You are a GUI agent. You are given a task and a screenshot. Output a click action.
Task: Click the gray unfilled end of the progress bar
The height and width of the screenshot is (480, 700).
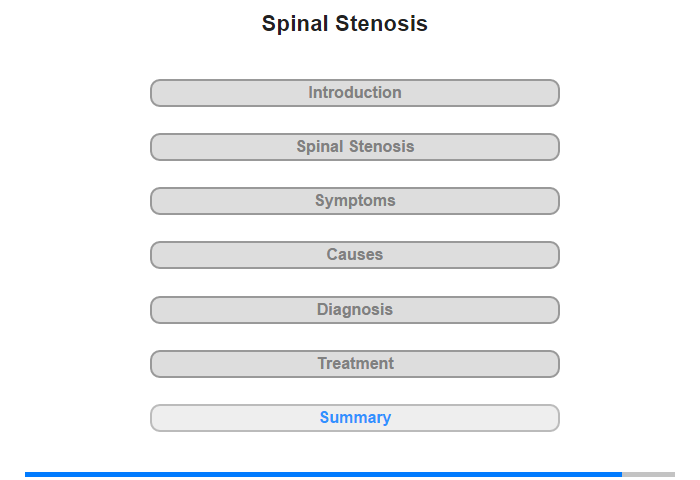click(x=648, y=474)
